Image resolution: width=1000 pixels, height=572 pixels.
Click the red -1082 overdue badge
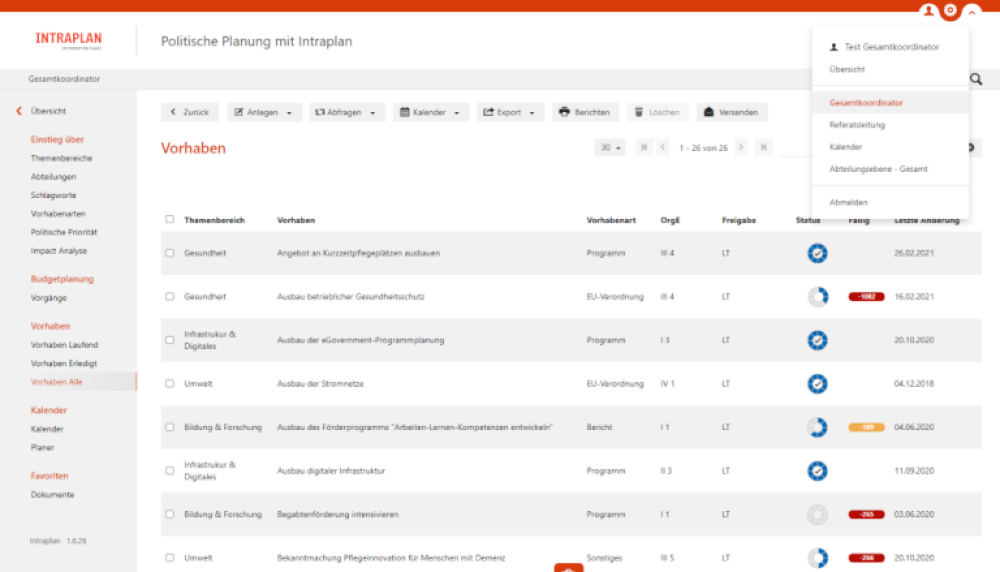(866, 297)
